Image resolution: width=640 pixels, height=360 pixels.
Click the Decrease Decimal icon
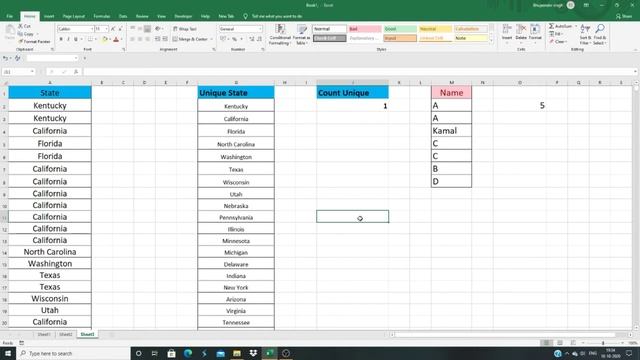[259, 39]
